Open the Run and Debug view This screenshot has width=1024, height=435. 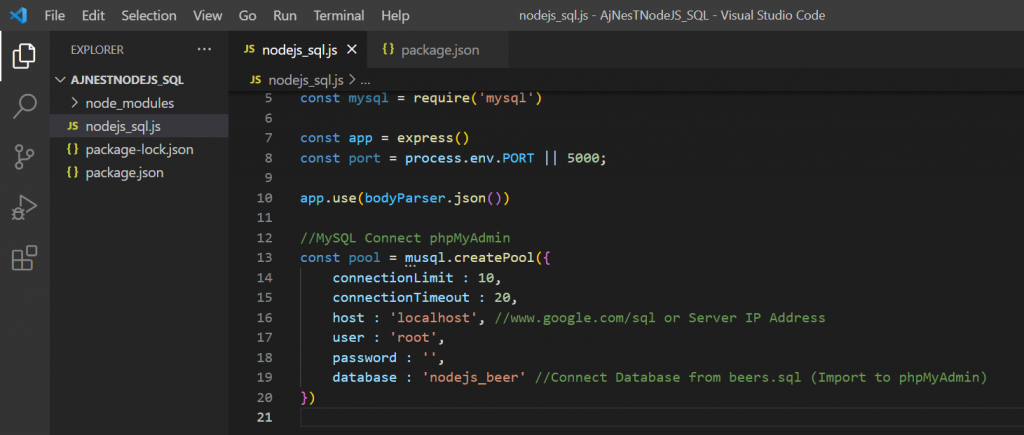point(24,207)
